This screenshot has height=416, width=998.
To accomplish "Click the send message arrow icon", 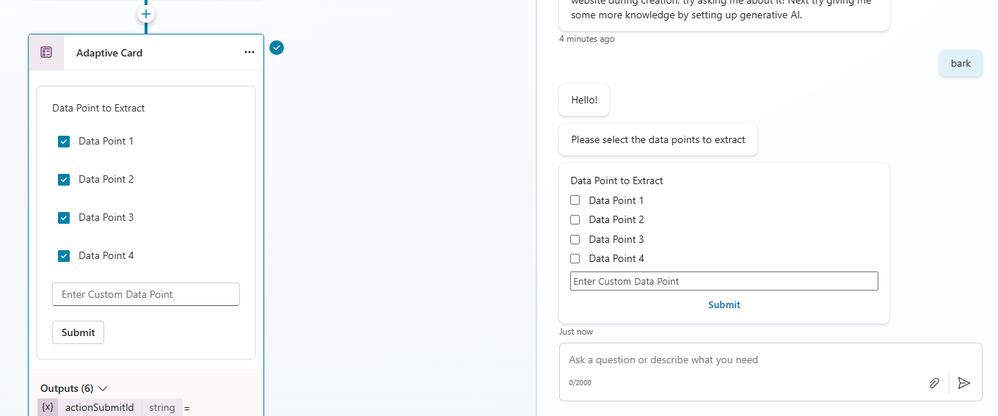I will pyautogui.click(x=964, y=382).
